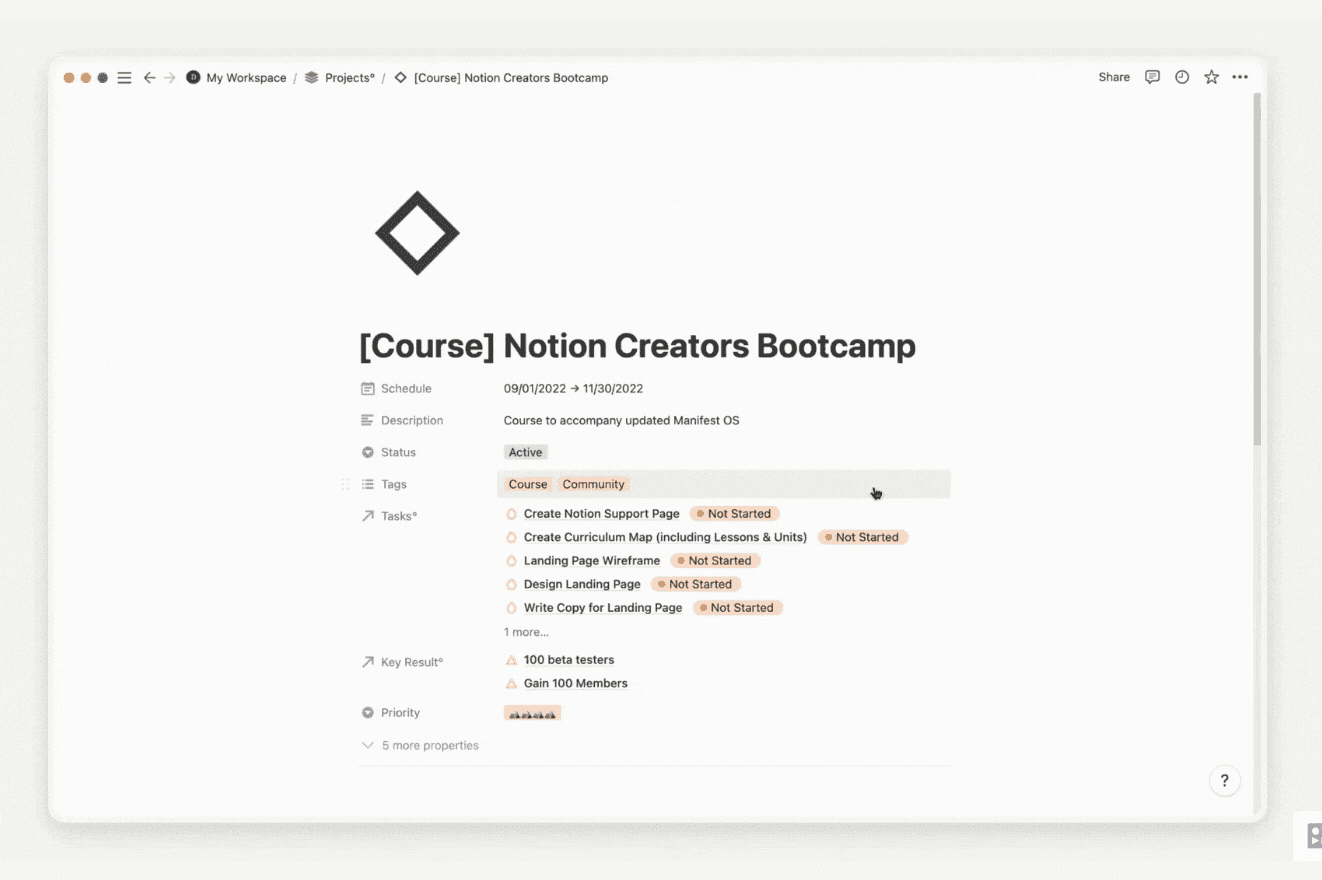
Task: Expand the 1 more… tasks link
Action: pos(526,632)
